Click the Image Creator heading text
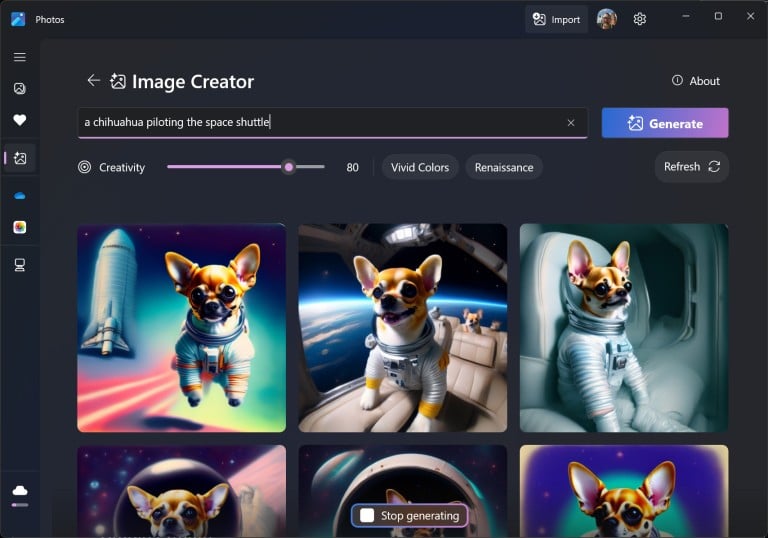This screenshot has width=768, height=538. click(x=193, y=81)
